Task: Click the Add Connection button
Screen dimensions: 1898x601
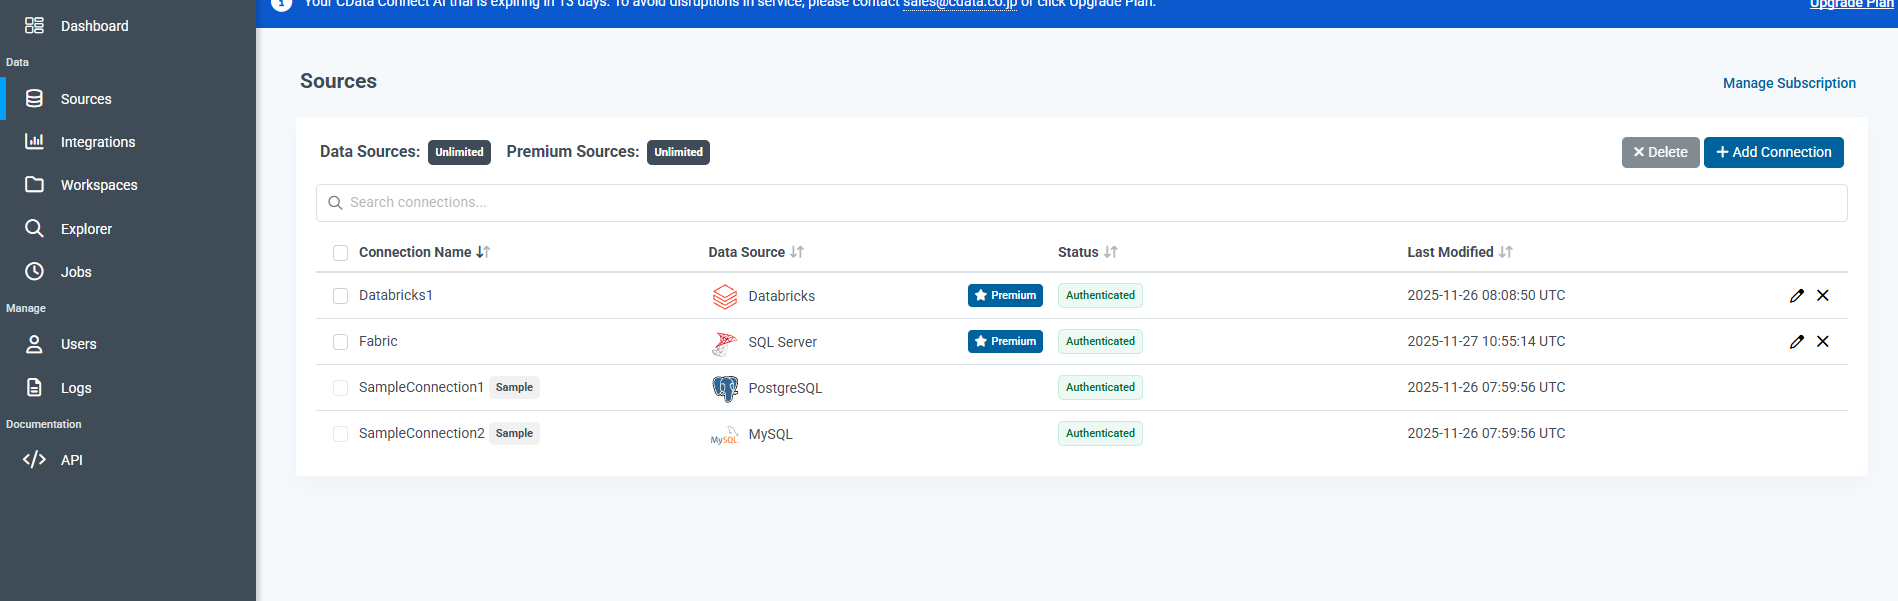Action: pyautogui.click(x=1773, y=152)
